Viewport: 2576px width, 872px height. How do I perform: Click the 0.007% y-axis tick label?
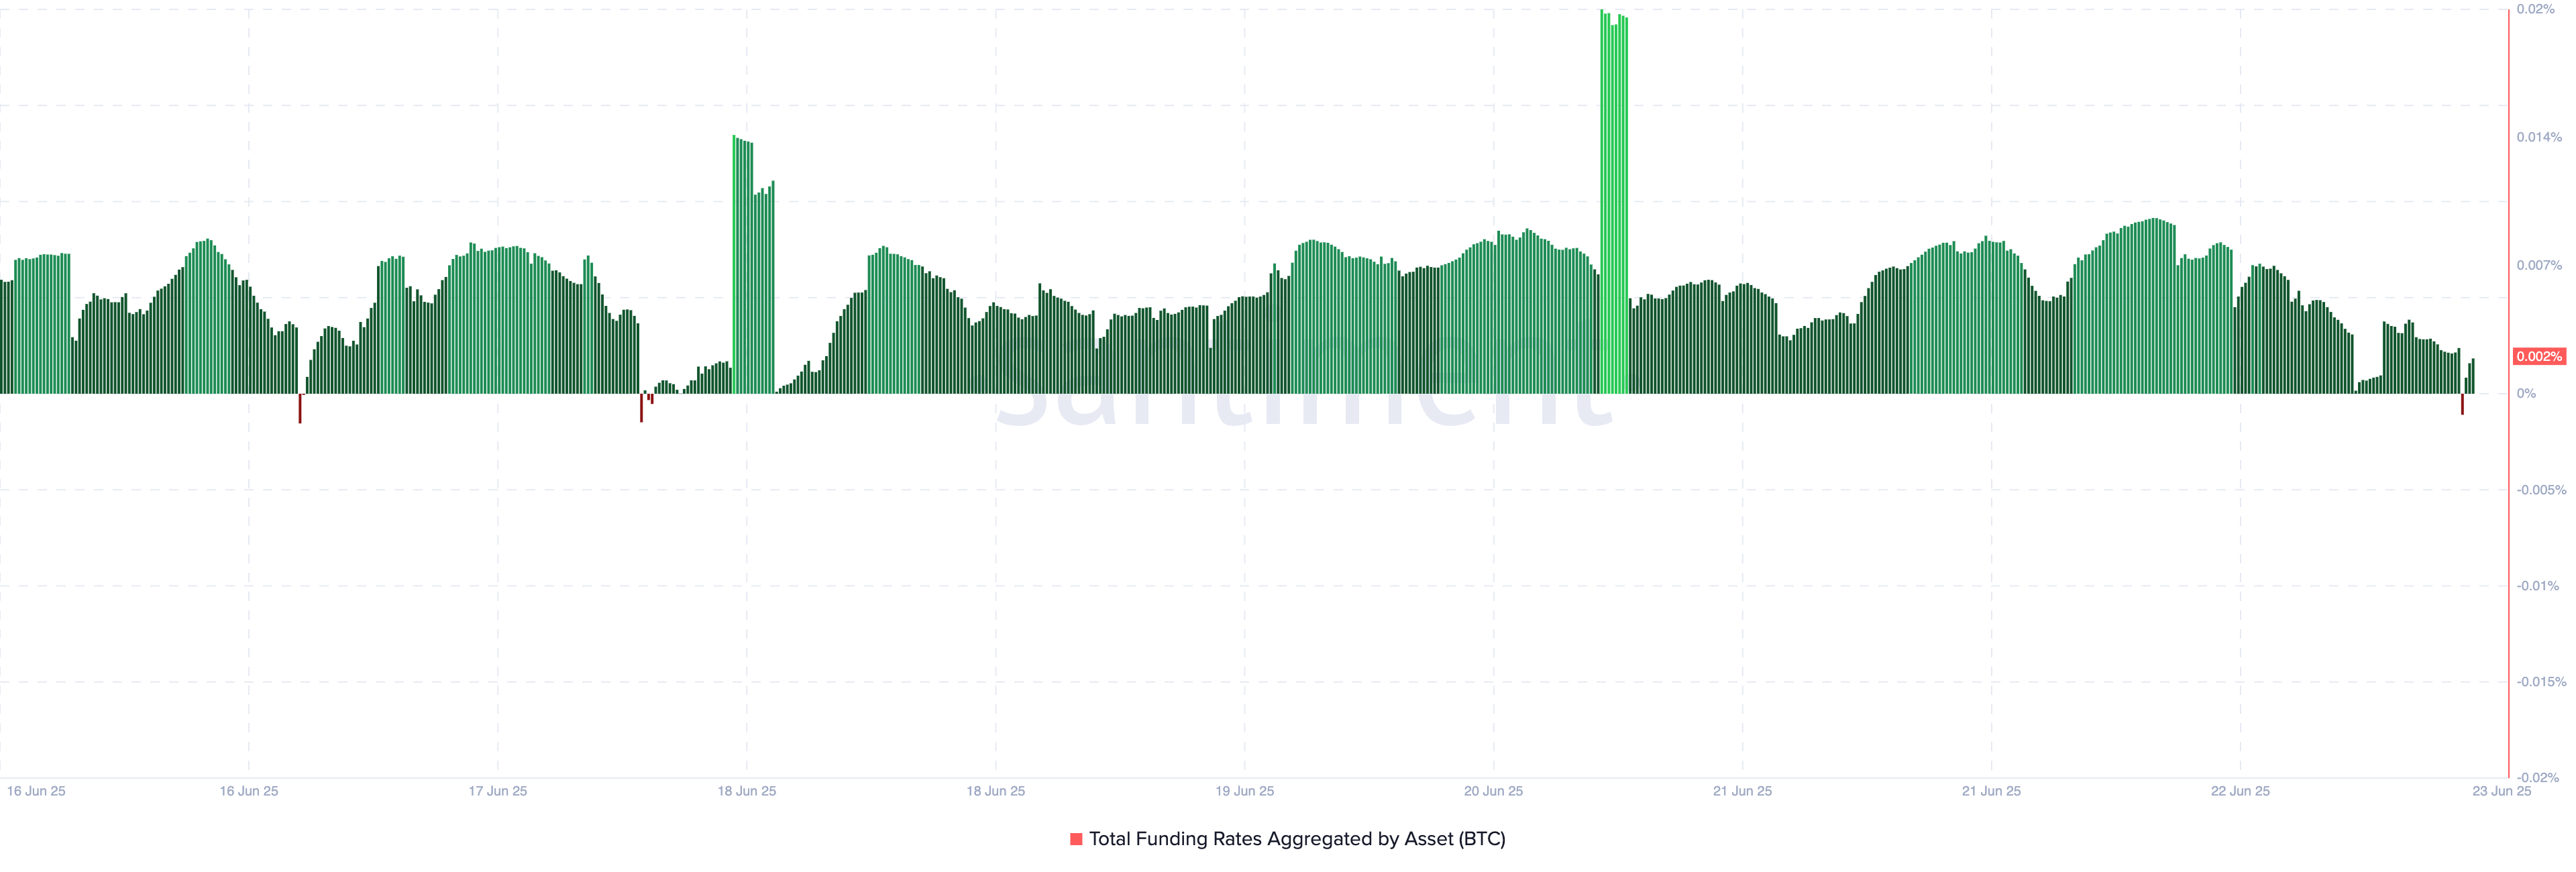[2538, 265]
